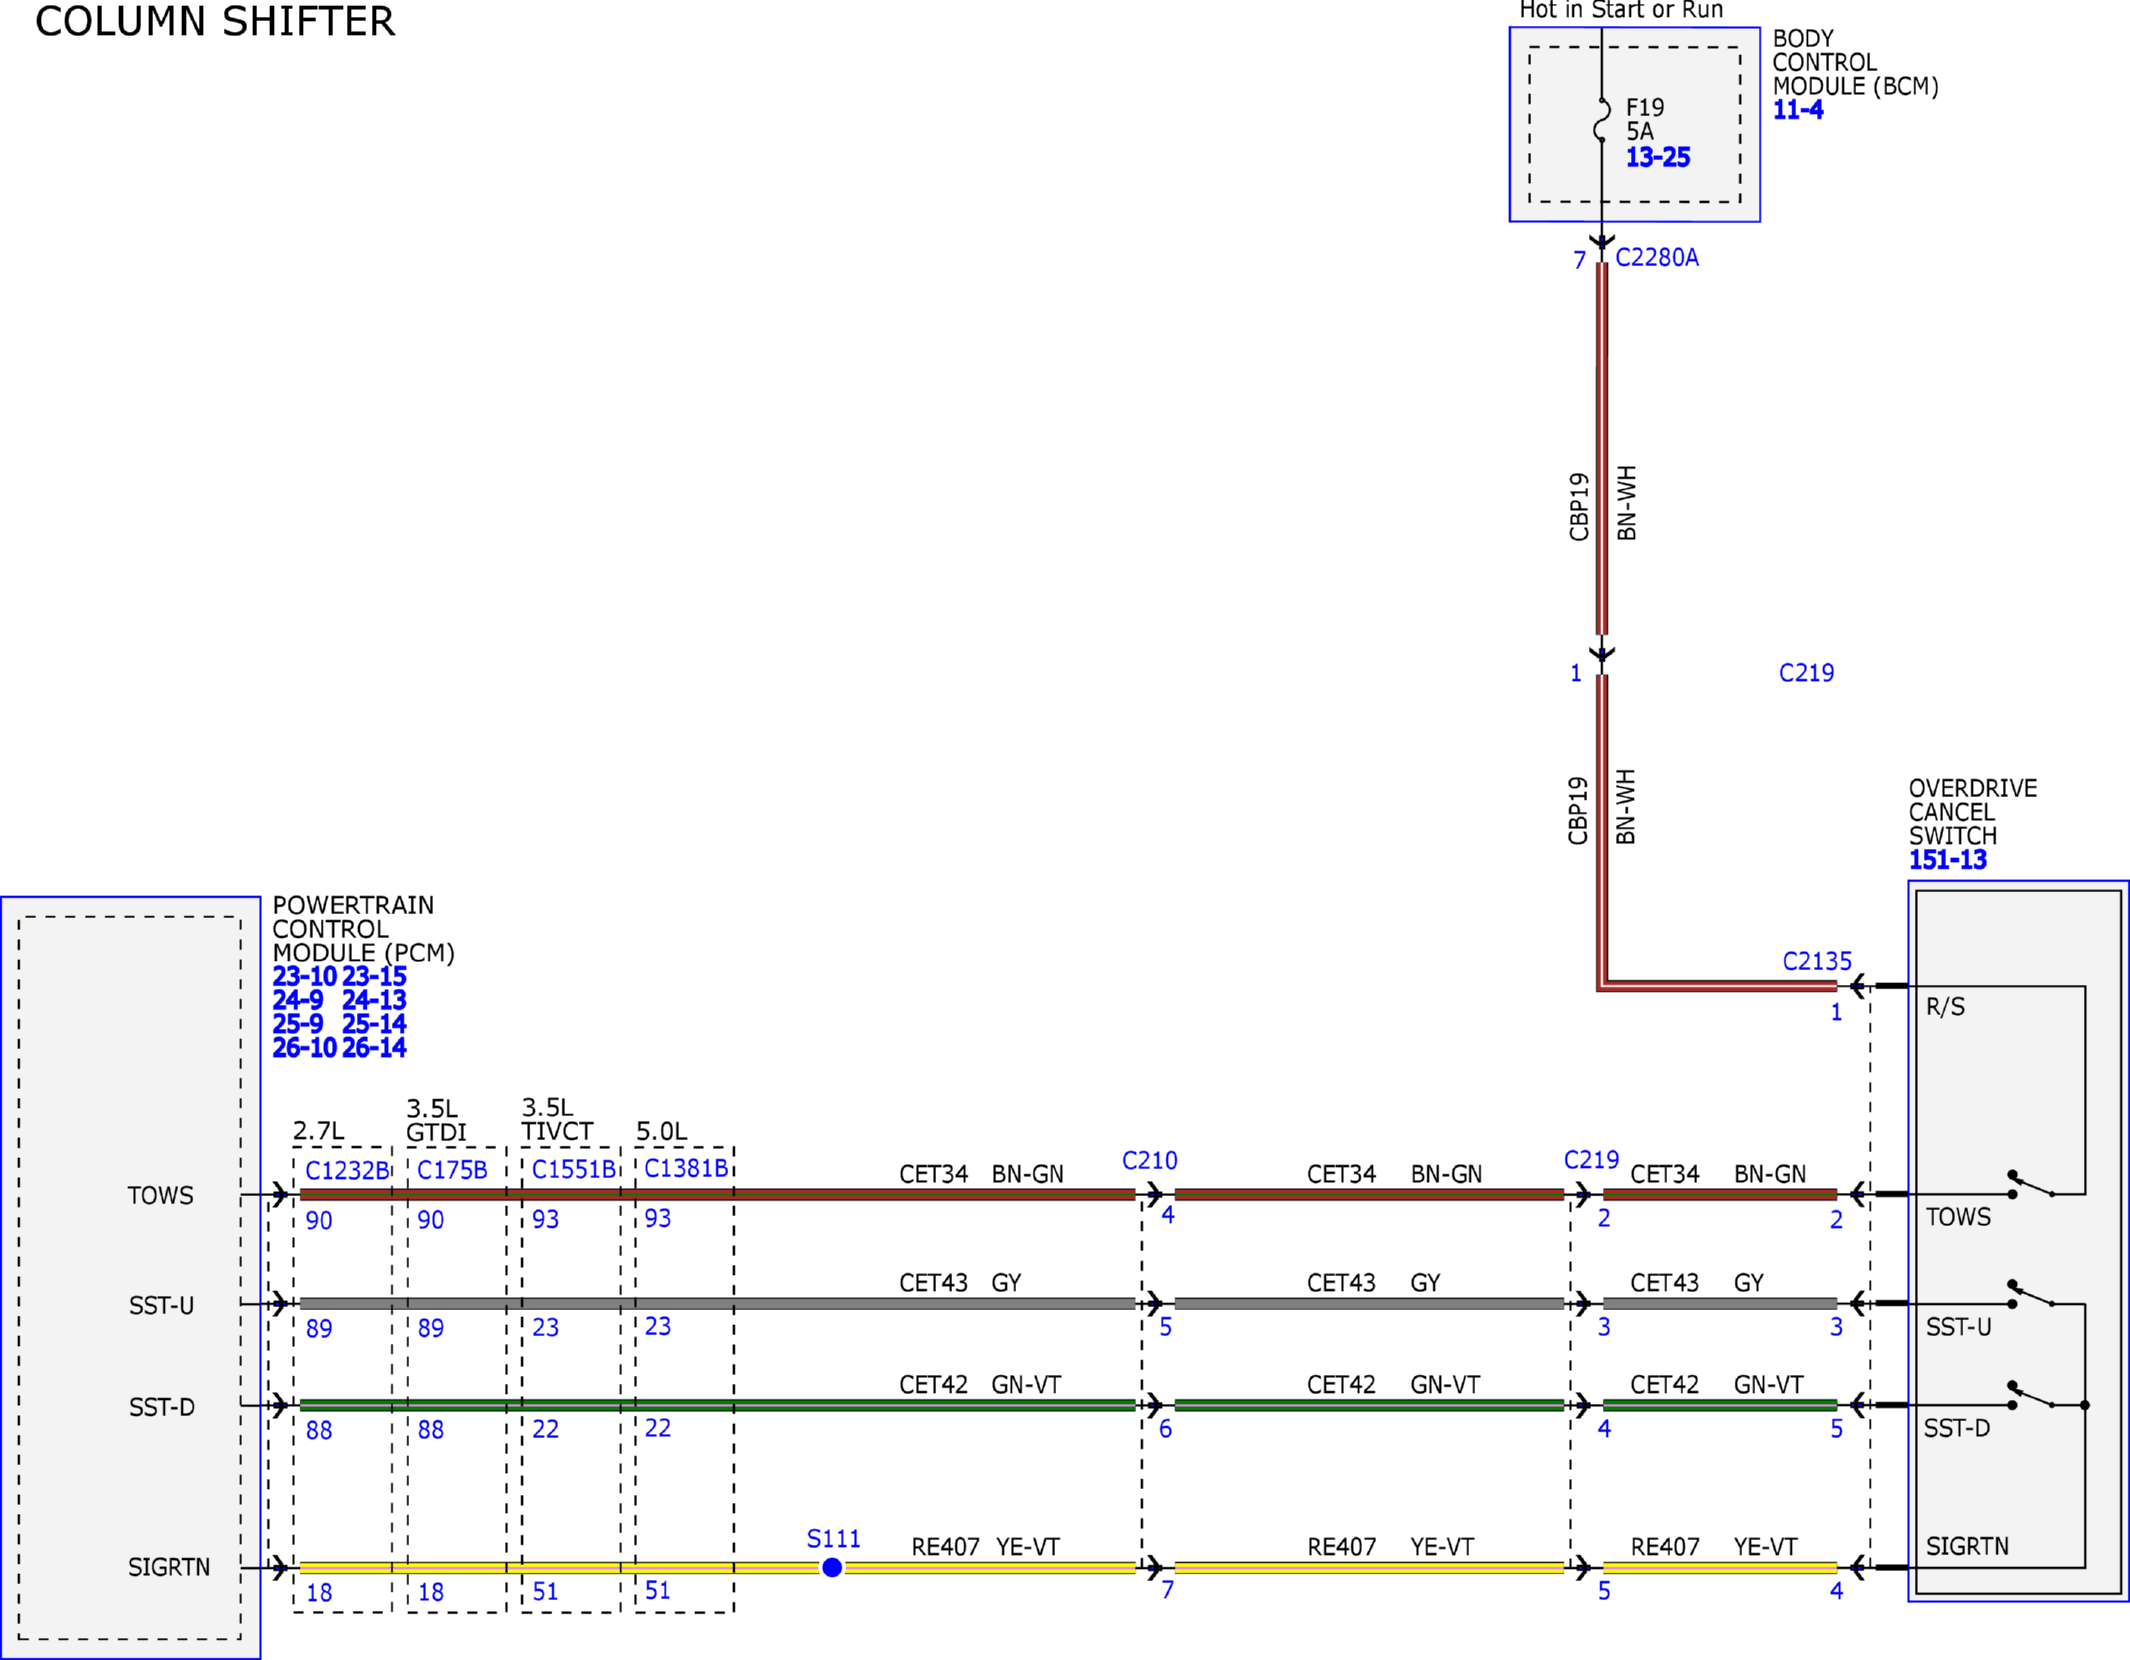Click the S111 splice dot
Image resolution: width=2130 pixels, height=1660 pixels.
(x=832, y=1567)
